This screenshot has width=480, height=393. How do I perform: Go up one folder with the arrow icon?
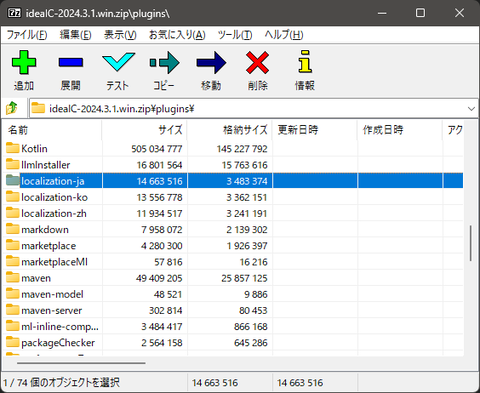point(12,108)
